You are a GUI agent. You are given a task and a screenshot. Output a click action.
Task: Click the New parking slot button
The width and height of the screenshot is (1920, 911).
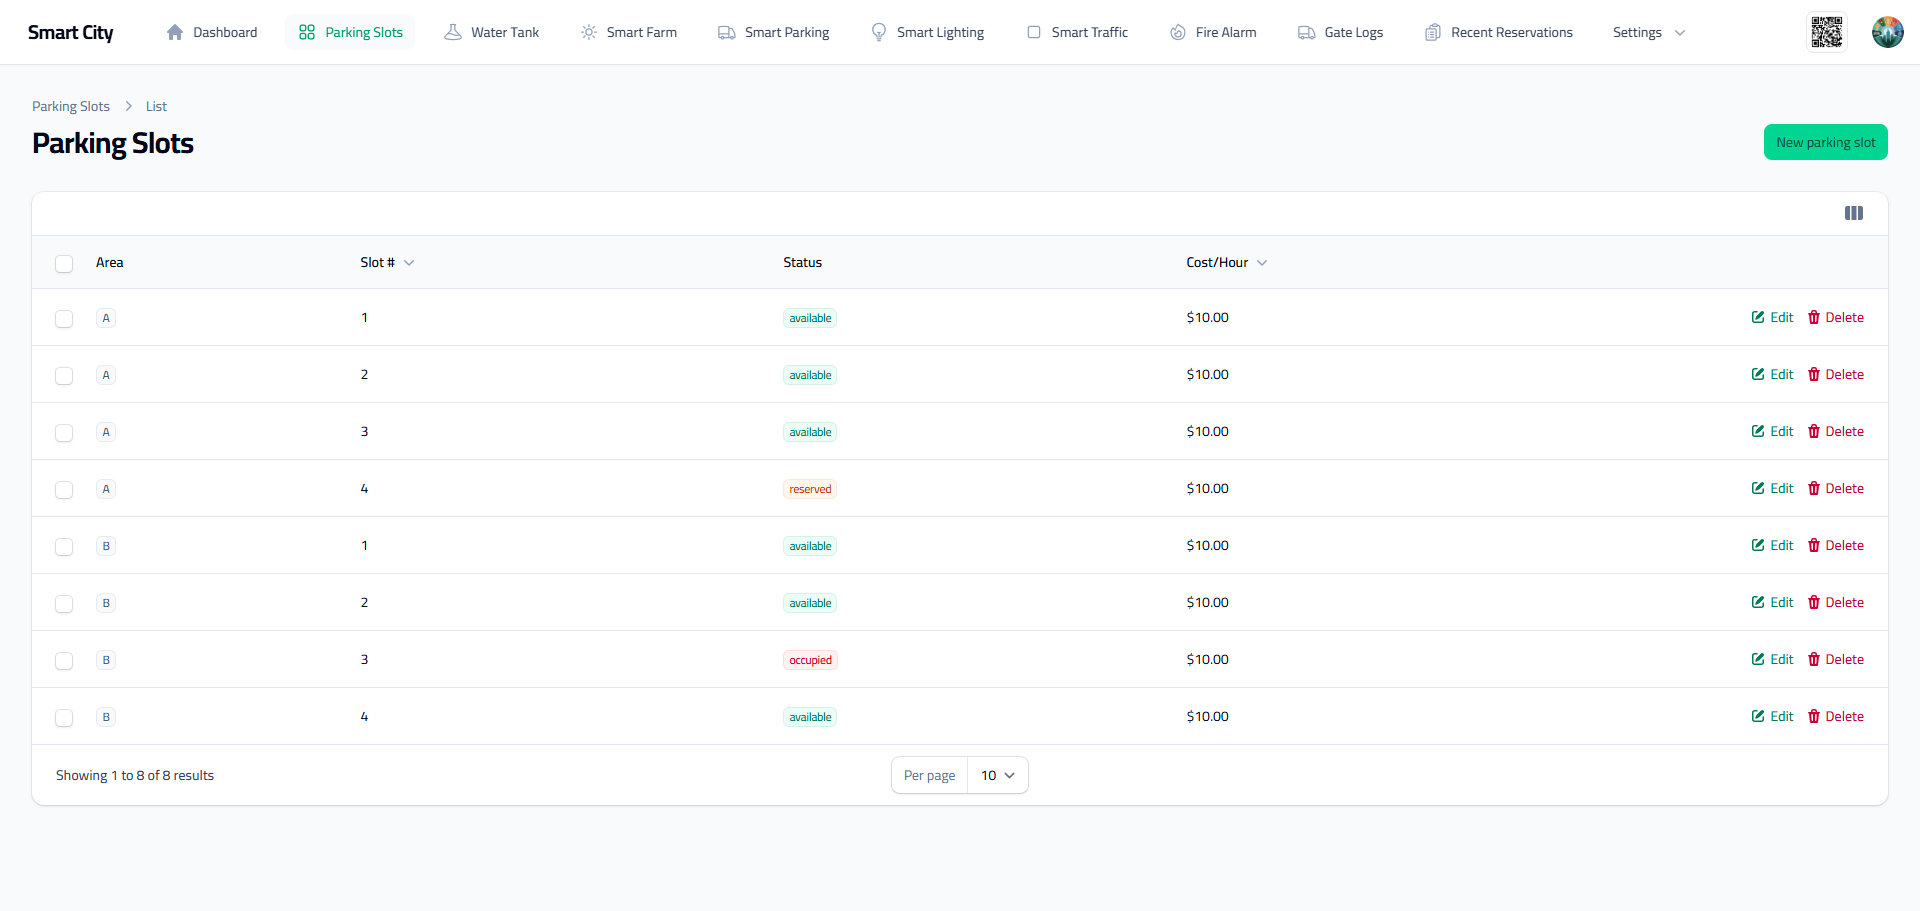coord(1826,142)
